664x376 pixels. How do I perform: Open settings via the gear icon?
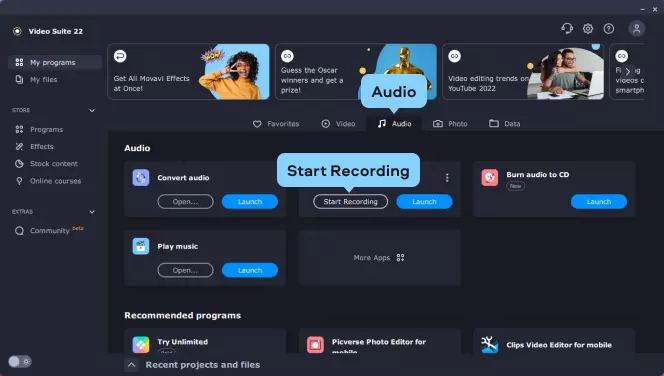point(588,29)
